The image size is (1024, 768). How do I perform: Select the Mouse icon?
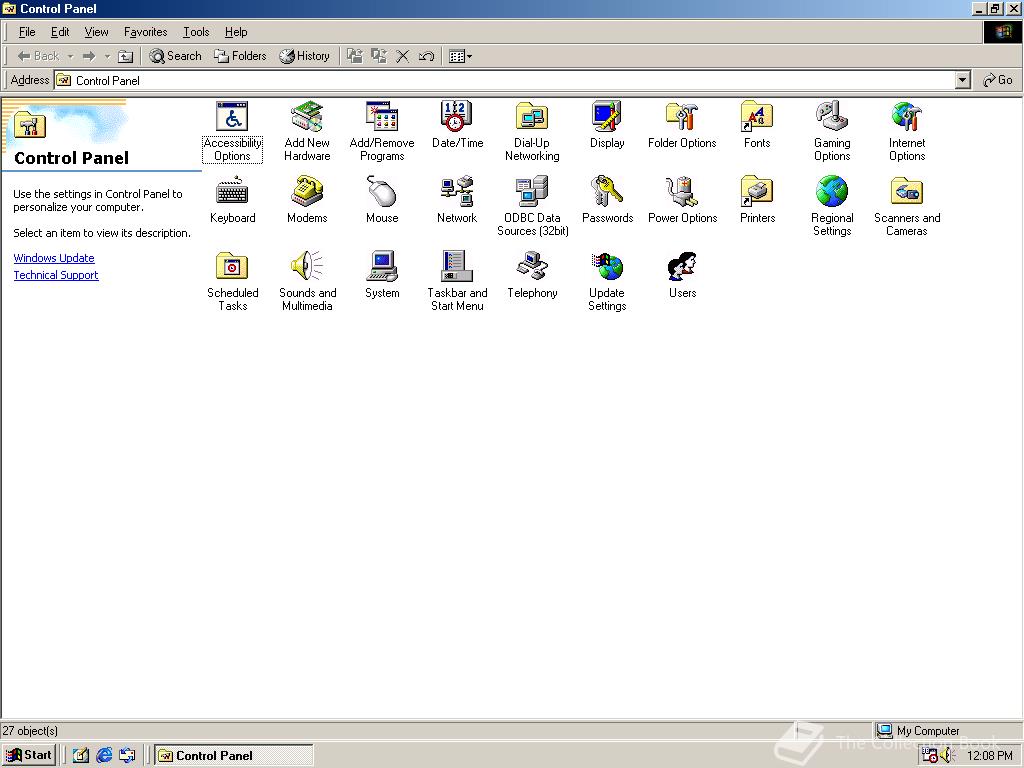click(x=382, y=191)
